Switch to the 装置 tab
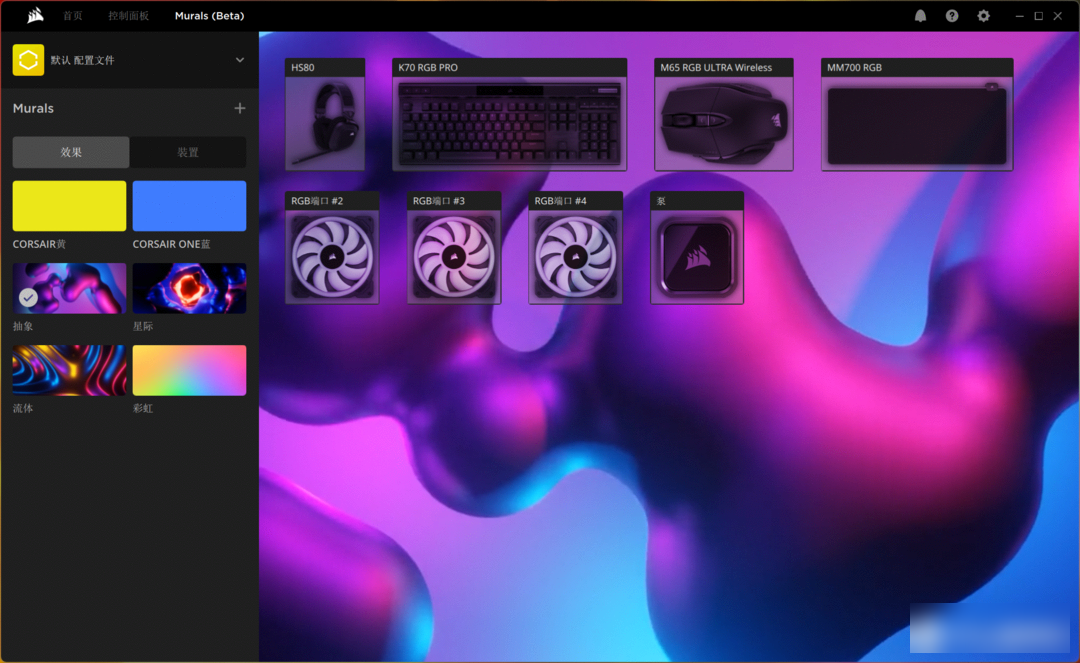This screenshot has width=1080, height=663. (188, 152)
